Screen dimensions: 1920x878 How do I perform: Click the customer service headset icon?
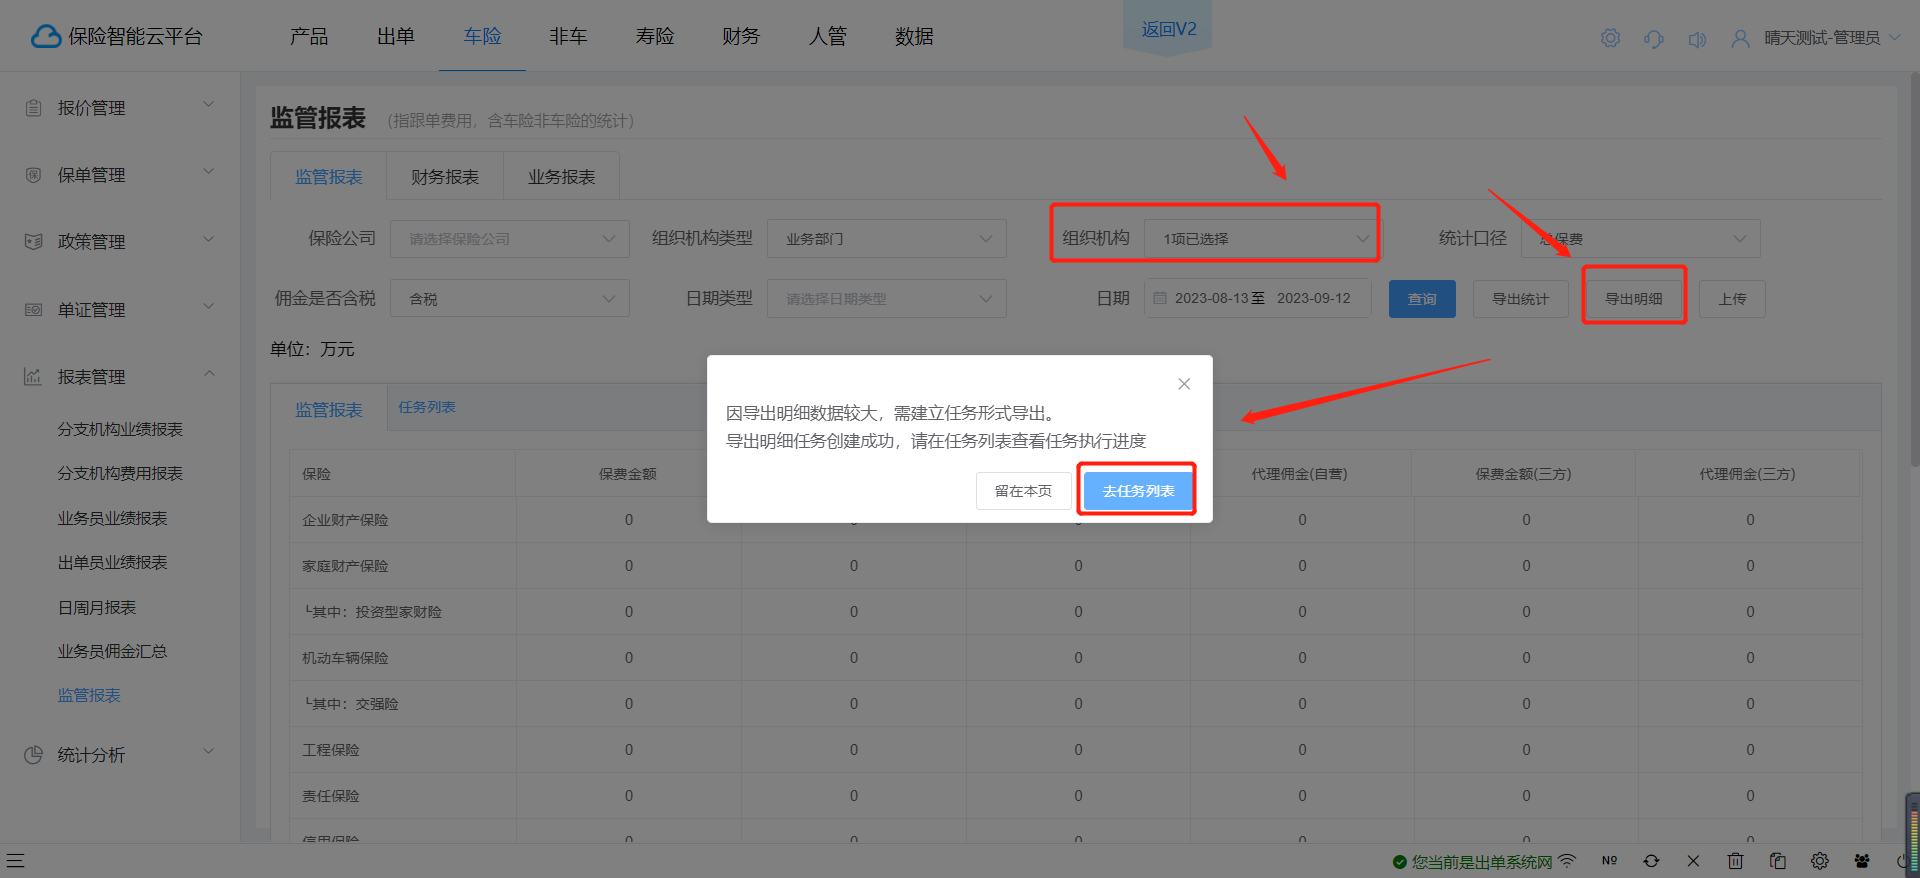tap(1653, 38)
